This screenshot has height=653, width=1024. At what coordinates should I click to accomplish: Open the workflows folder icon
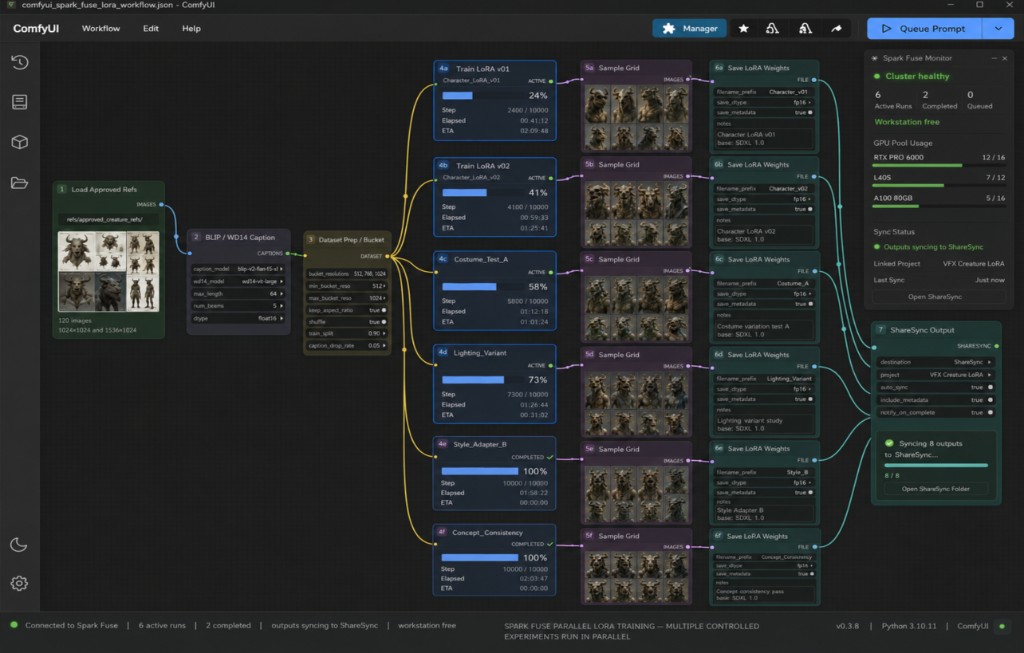[x=20, y=182]
